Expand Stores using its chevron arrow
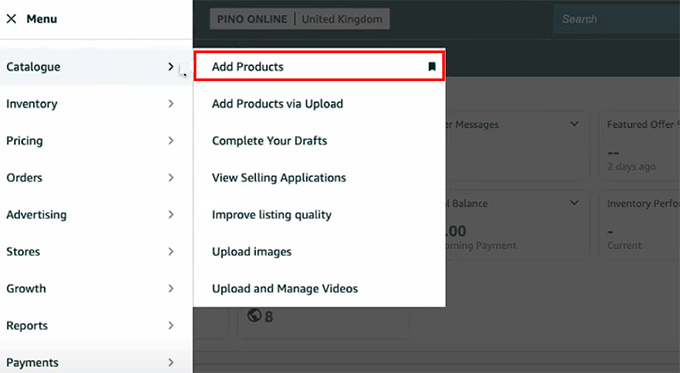The width and height of the screenshot is (680, 373). [171, 252]
